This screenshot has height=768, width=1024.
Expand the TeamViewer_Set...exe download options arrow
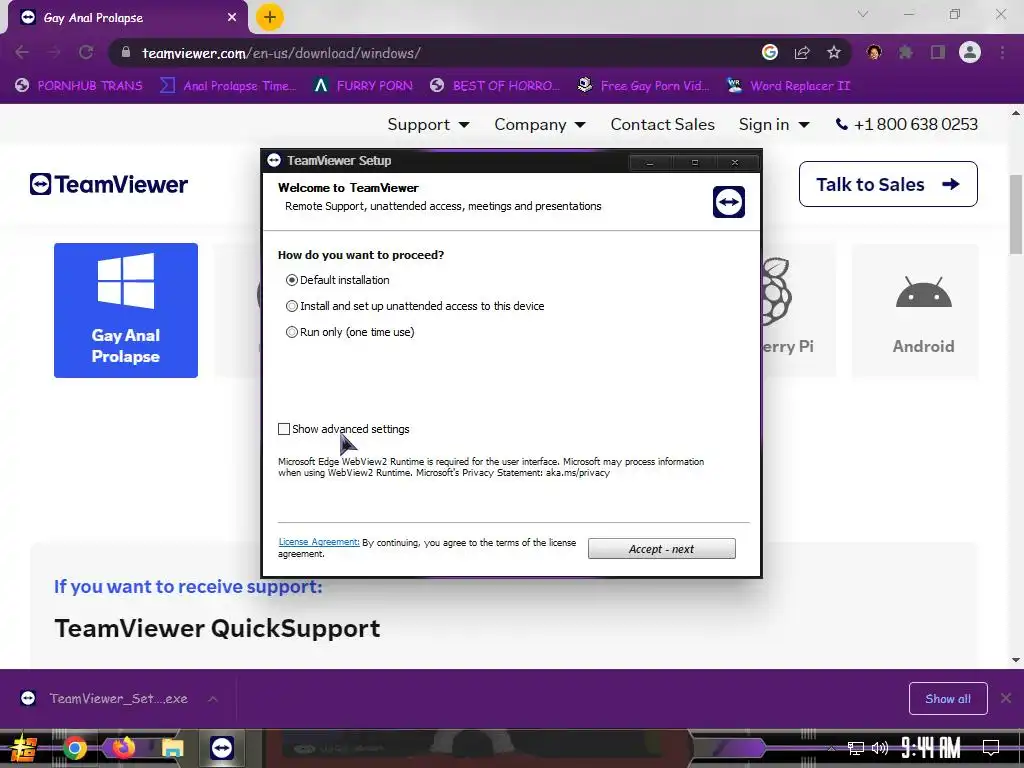coord(213,699)
